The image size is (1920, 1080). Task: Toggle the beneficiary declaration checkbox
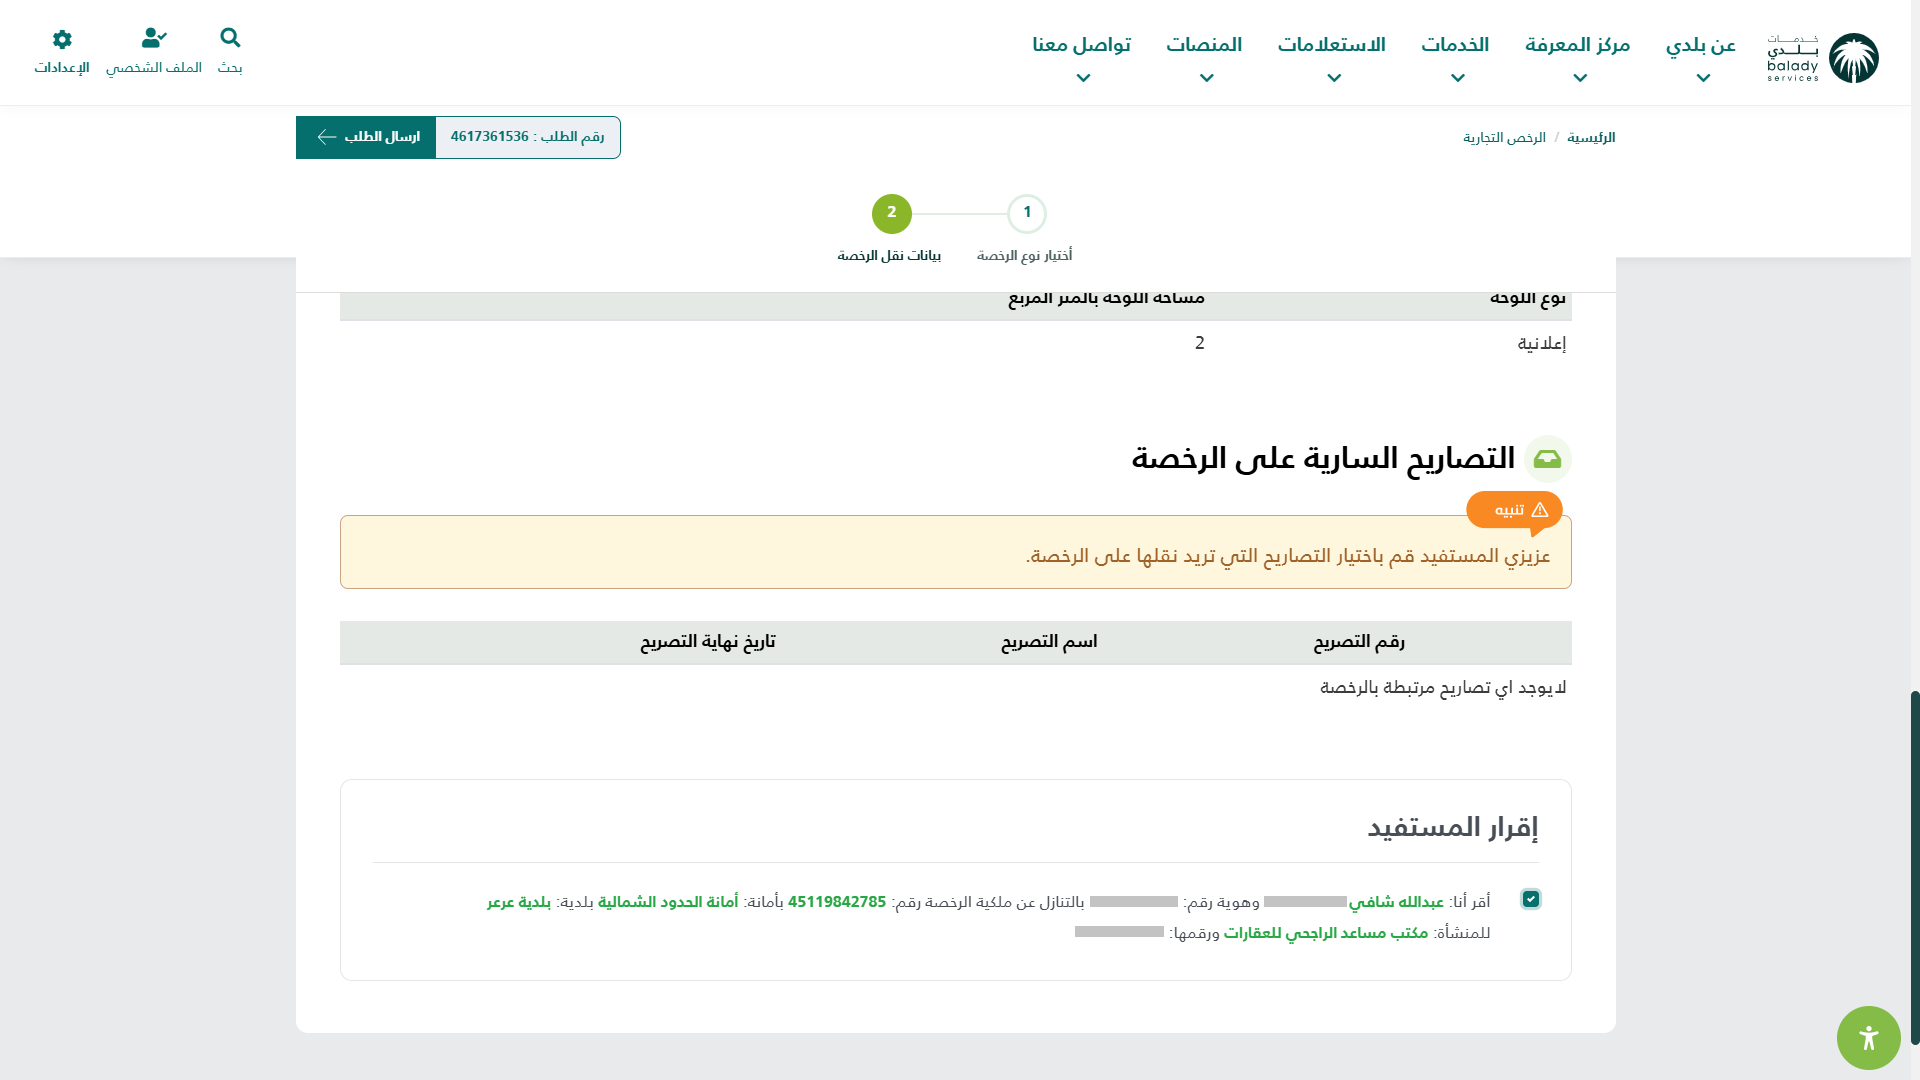click(x=1531, y=899)
